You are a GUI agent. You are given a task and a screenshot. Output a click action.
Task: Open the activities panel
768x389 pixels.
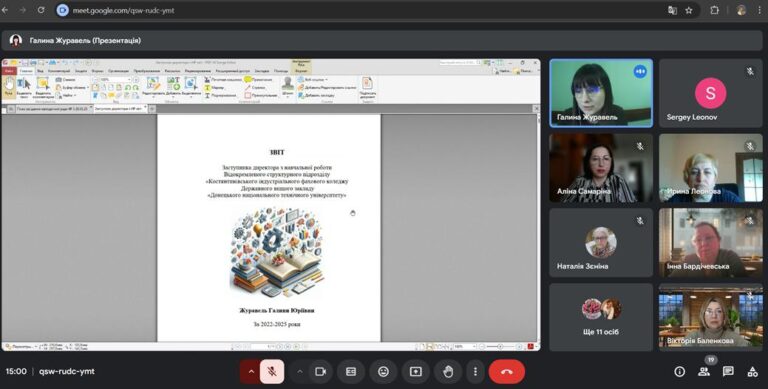753,371
